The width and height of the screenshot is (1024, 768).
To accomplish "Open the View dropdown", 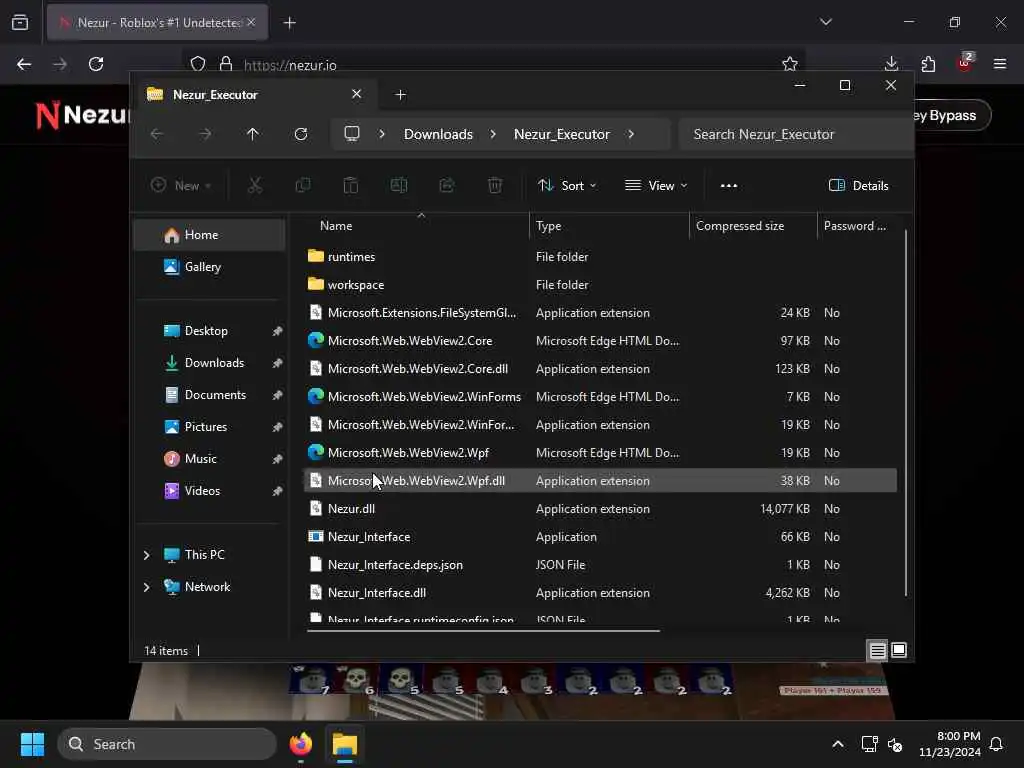I will [x=656, y=185].
